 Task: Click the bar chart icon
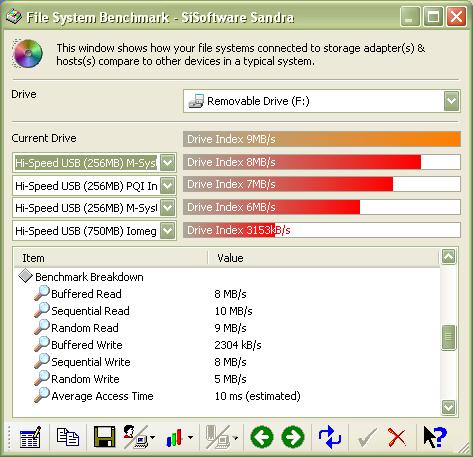(174, 437)
